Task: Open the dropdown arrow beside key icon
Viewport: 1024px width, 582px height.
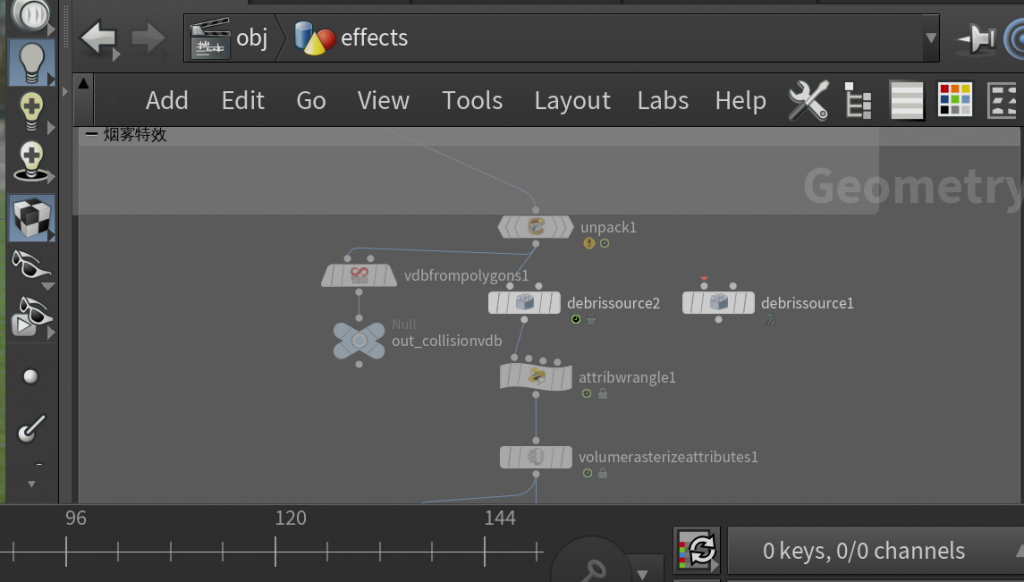Action: coord(642,574)
